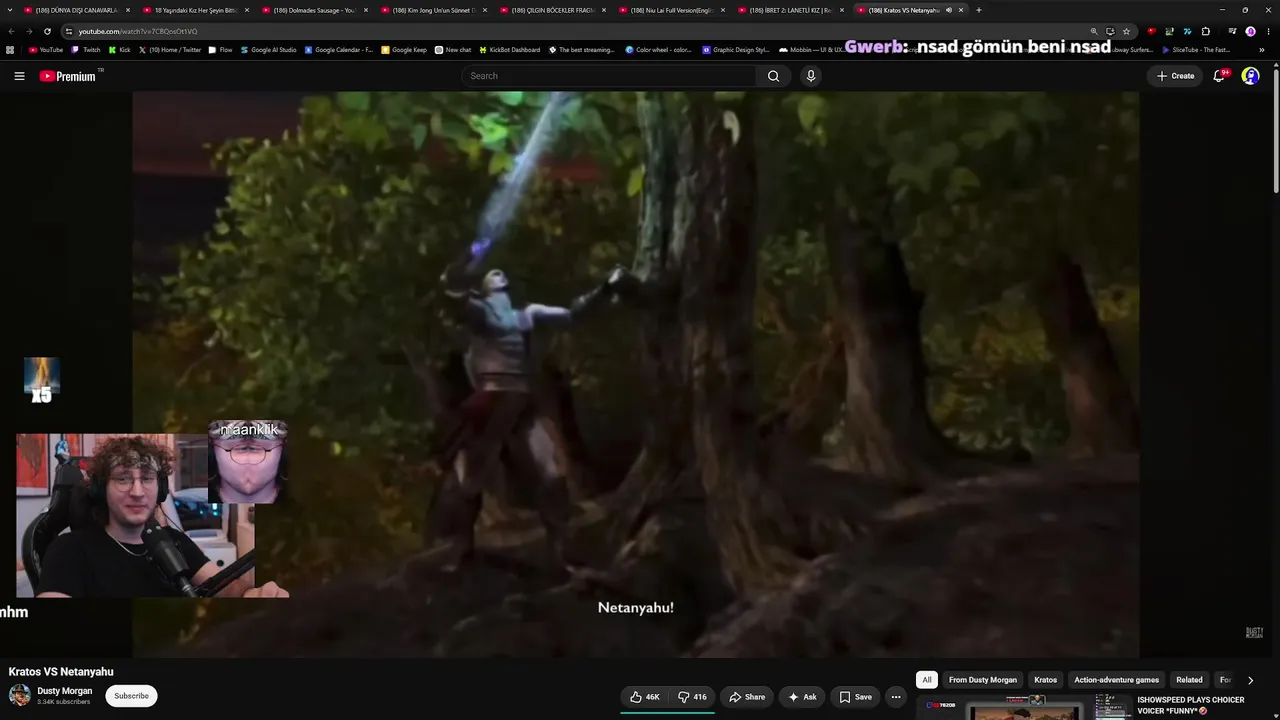Viewport: 1280px width, 720px height.
Task: Open the ISHOWSPEED recommended video thumbnail
Action: 1025,708
